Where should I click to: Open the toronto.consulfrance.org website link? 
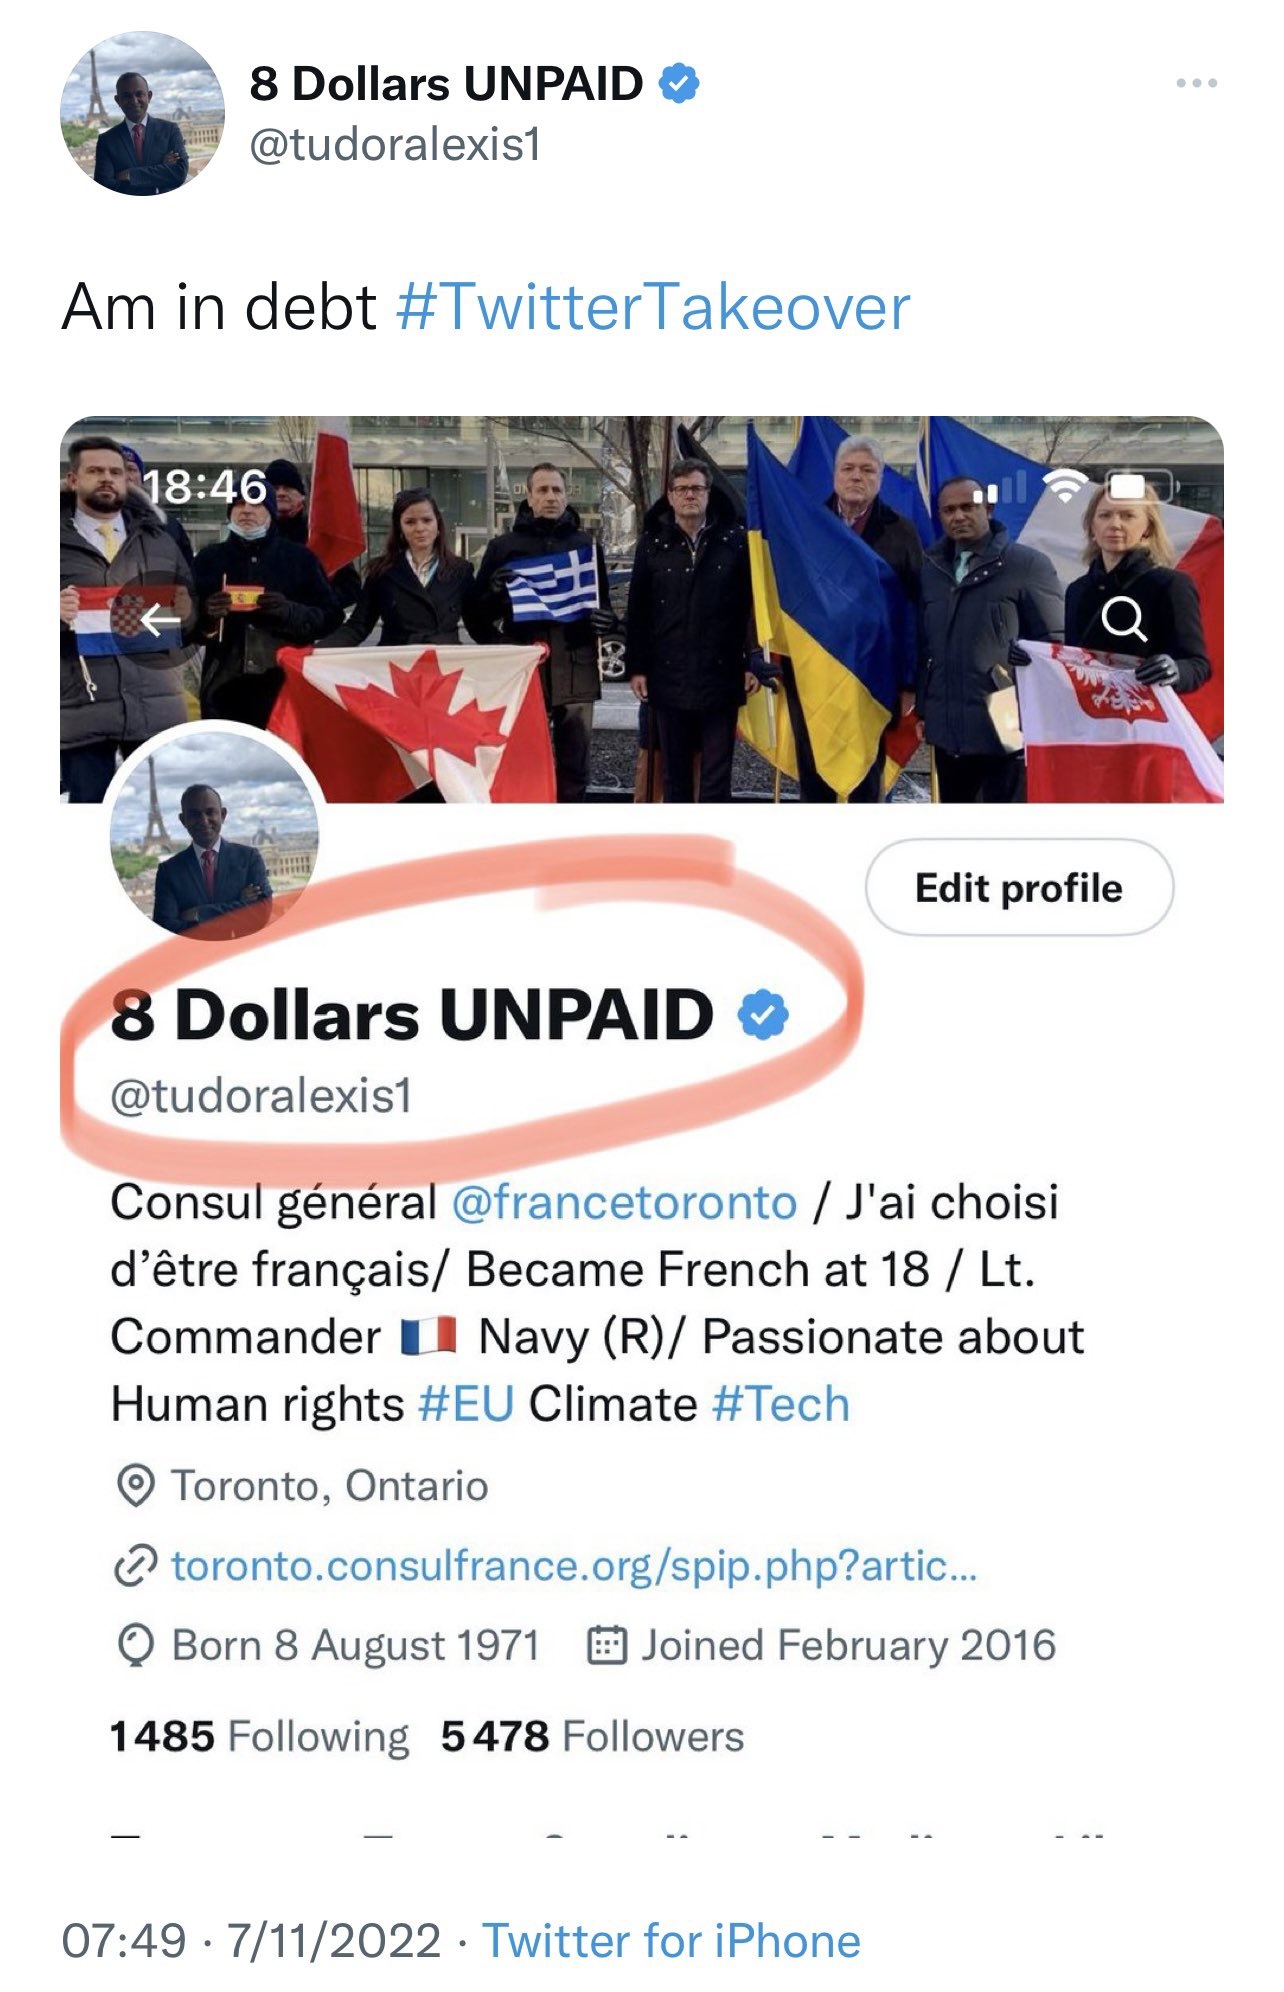pyautogui.click(x=574, y=1566)
